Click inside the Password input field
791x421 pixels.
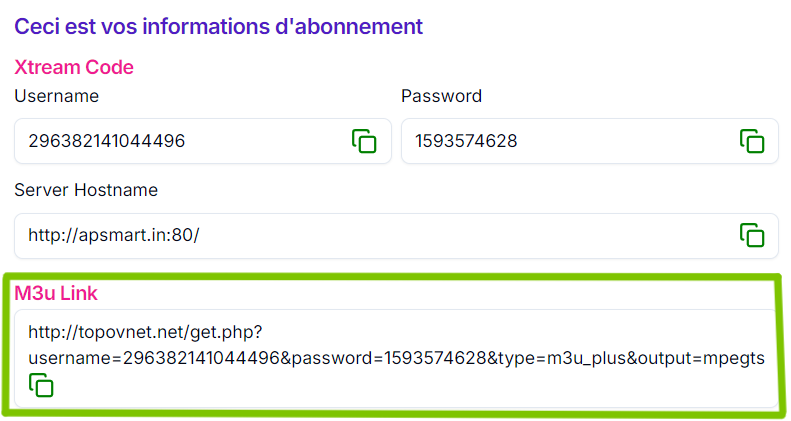[x=620, y=141]
